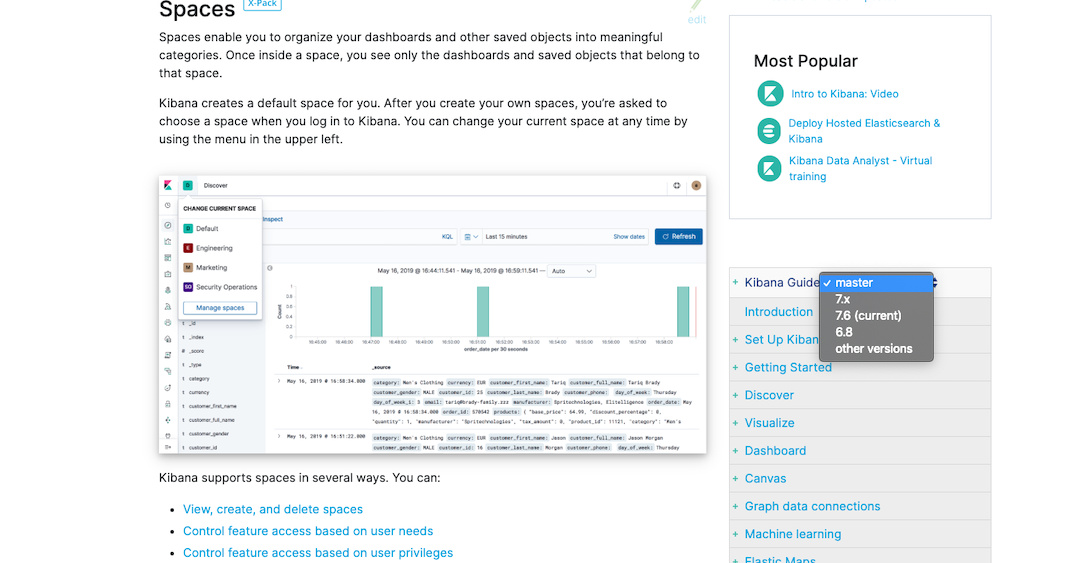Choose 7.6 (current) from the version list
Image resolution: width=1071 pixels, height=563 pixels.
tap(876, 316)
